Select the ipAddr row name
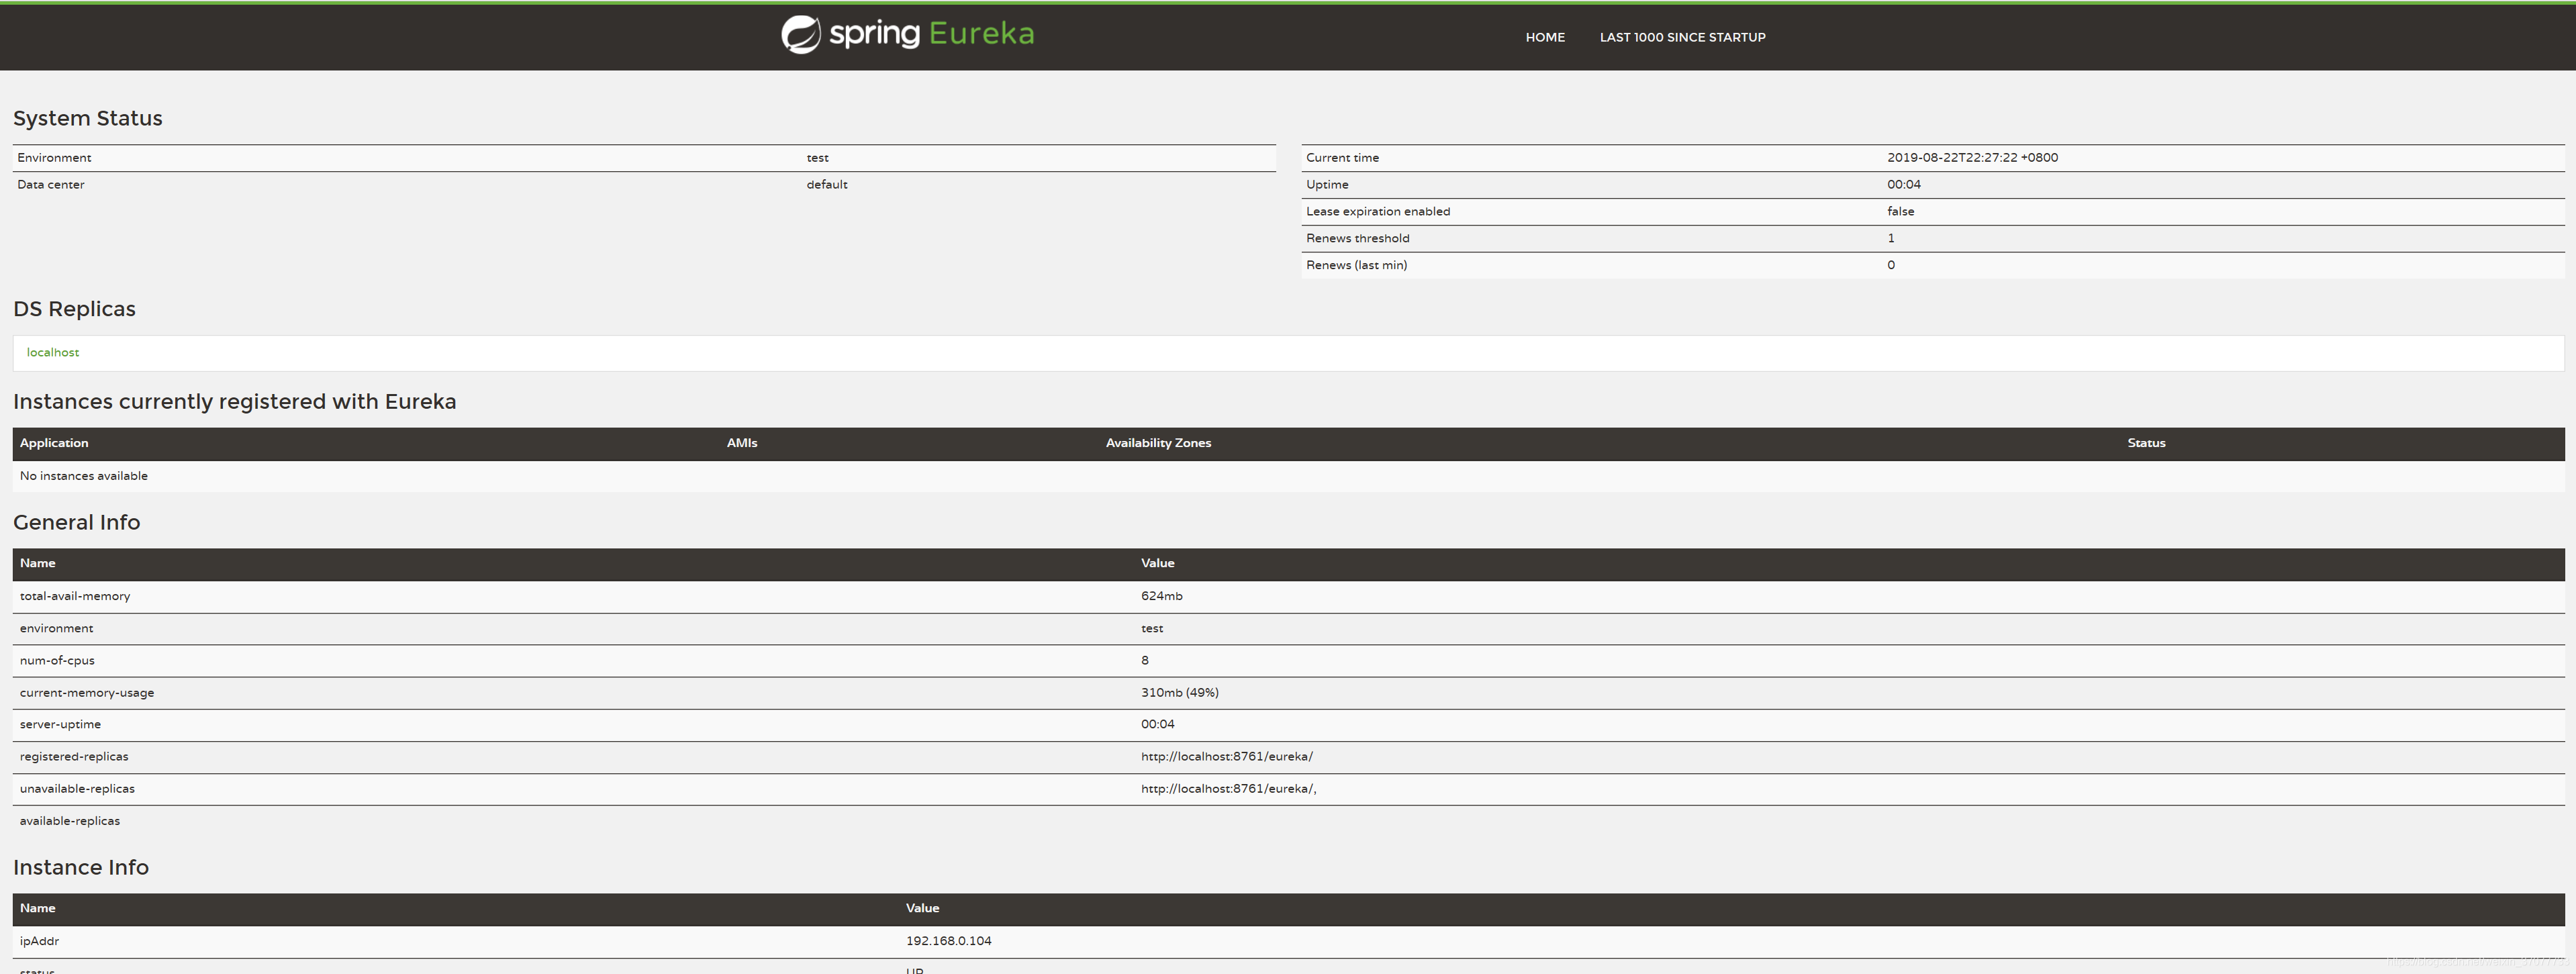 point(39,941)
